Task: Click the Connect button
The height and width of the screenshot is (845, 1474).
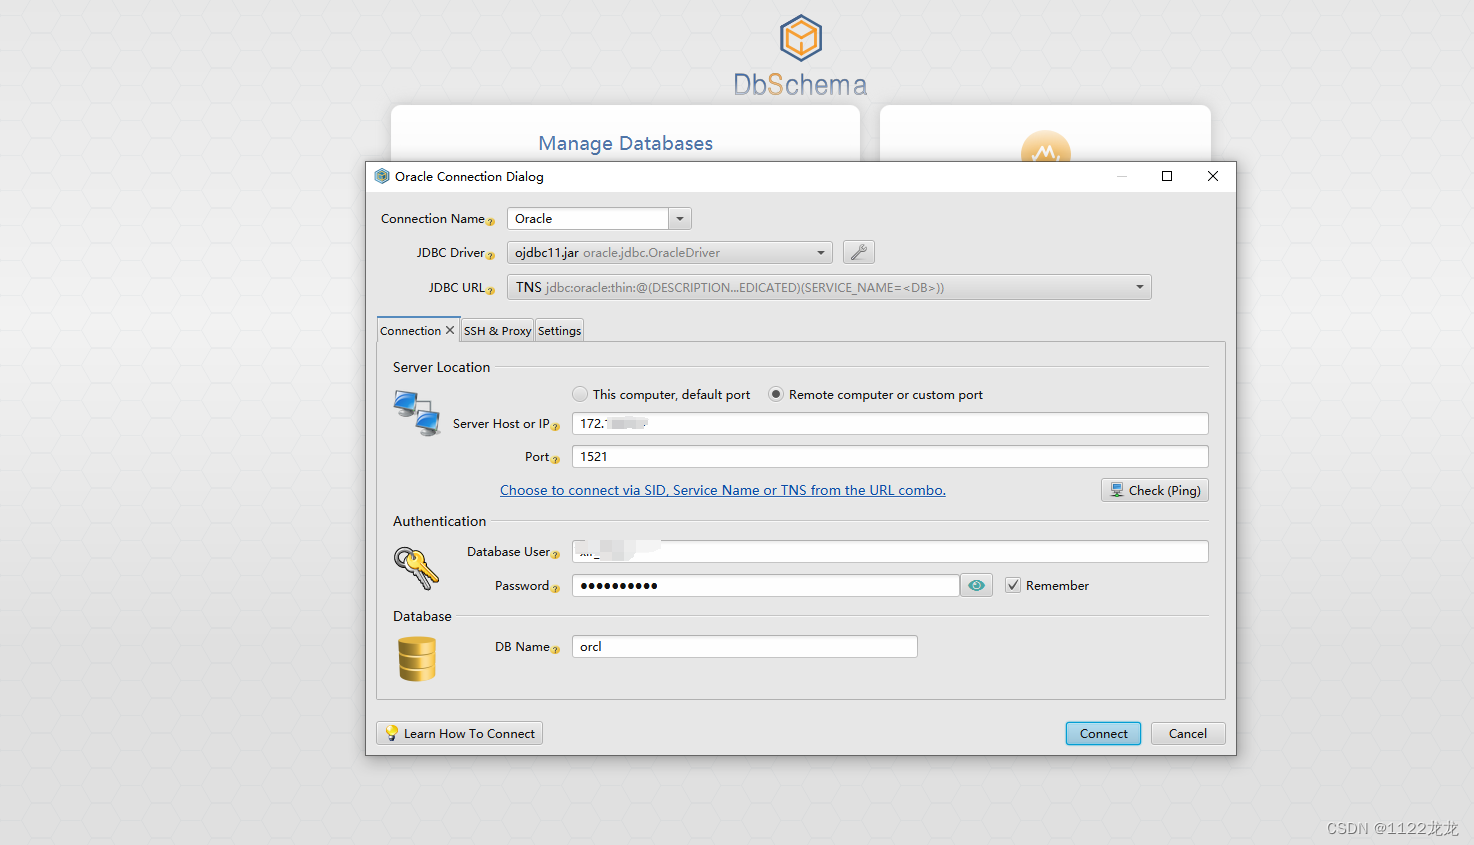Action: tap(1103, 733)
